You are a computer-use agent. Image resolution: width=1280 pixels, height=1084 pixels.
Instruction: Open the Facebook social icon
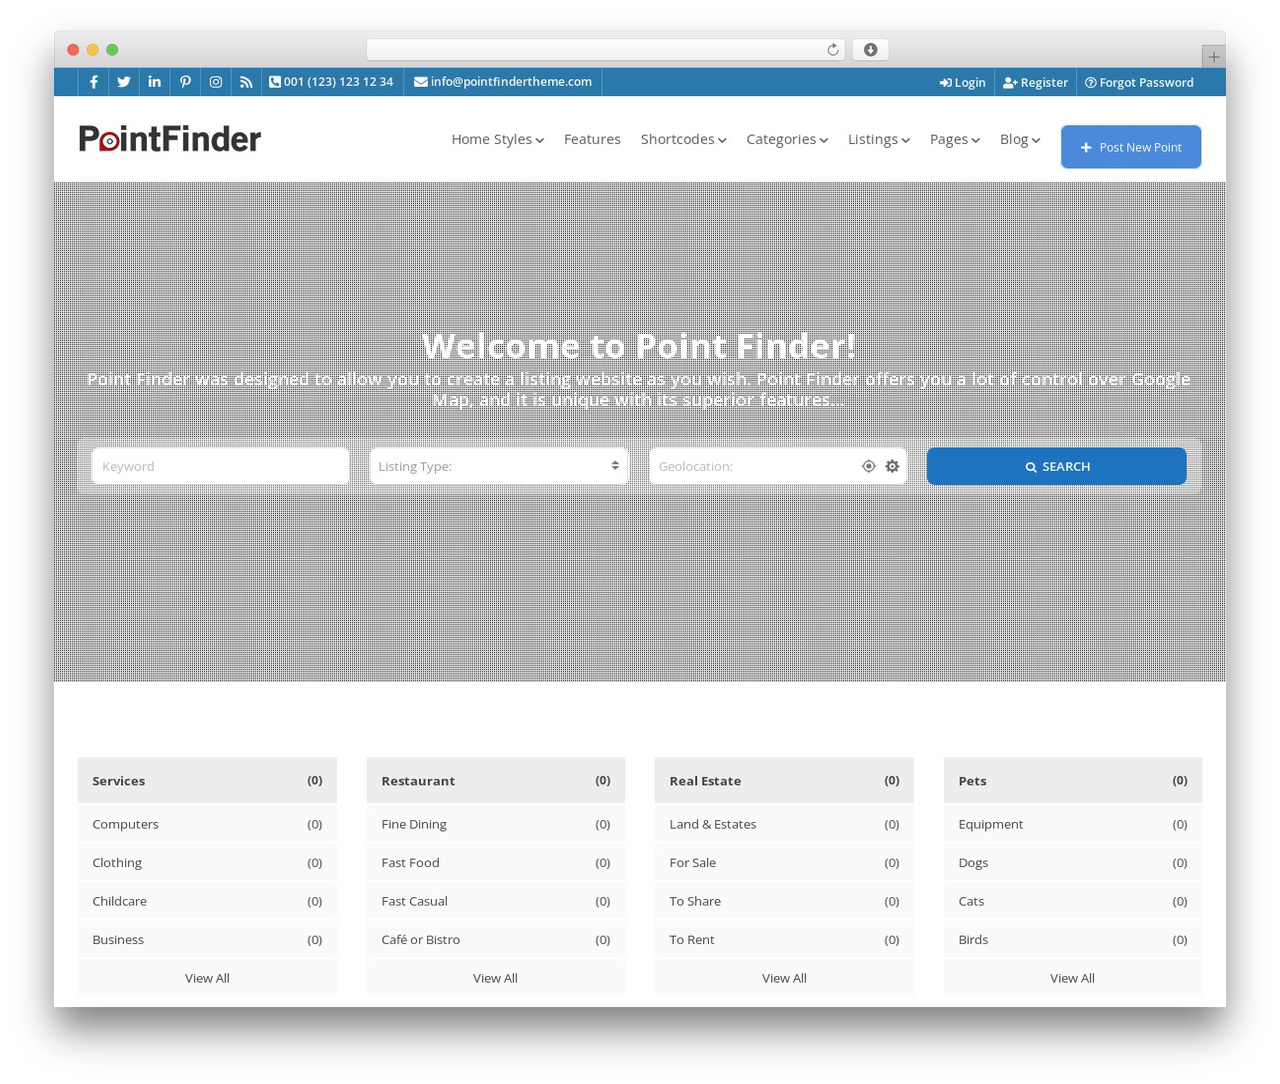point(94,82)
